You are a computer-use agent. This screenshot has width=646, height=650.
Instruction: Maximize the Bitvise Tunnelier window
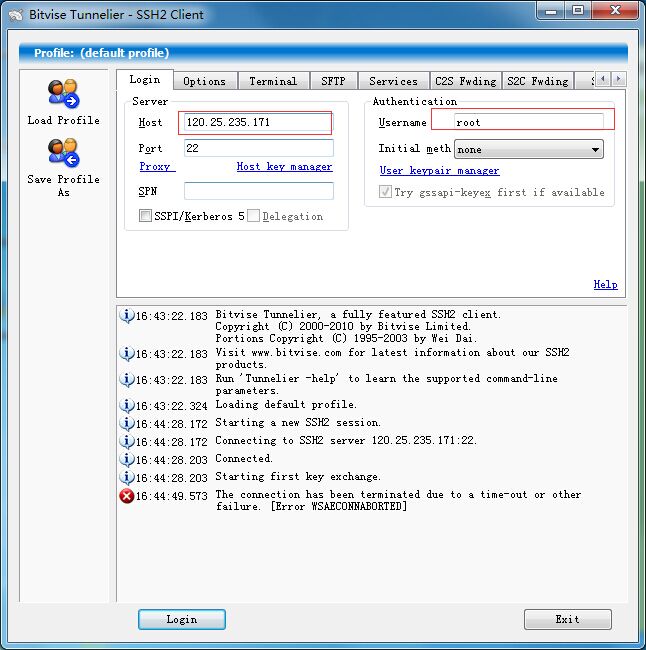[578, 11]
